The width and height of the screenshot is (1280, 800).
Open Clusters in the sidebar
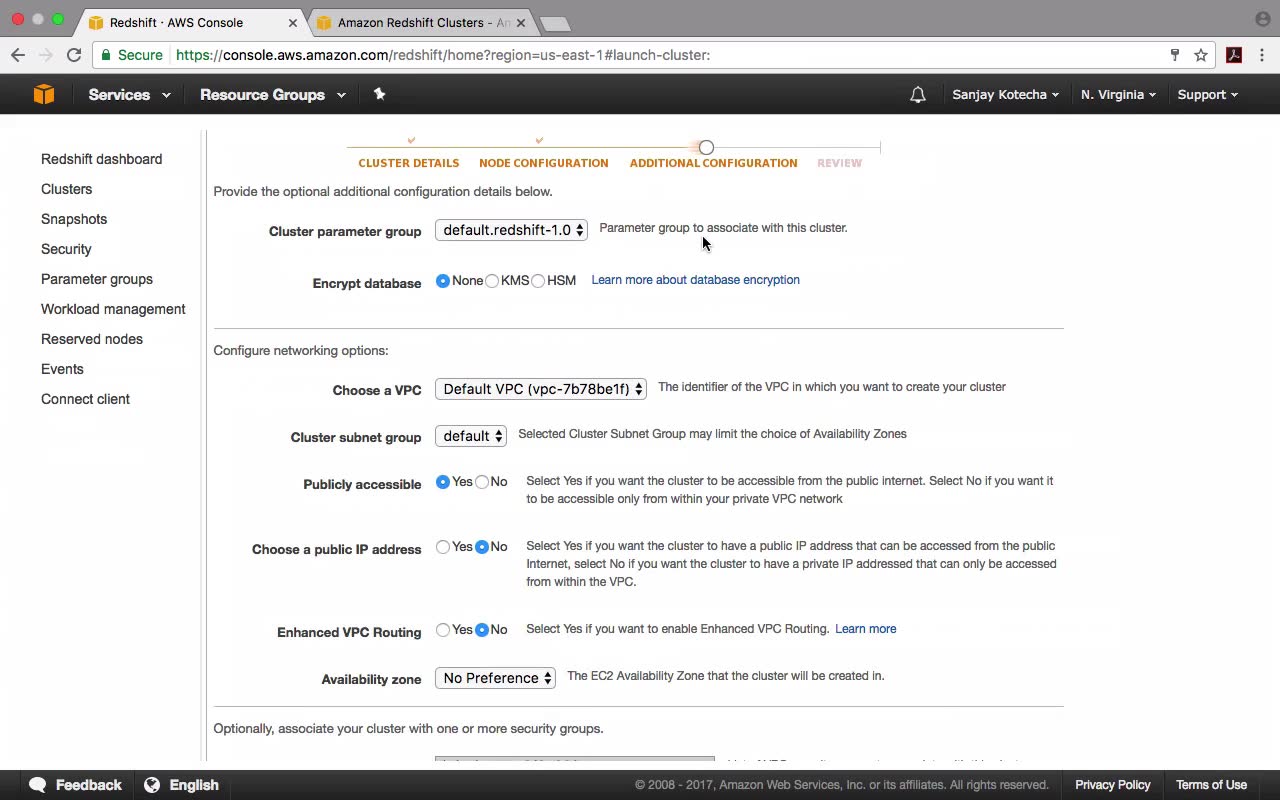[66, 189]
